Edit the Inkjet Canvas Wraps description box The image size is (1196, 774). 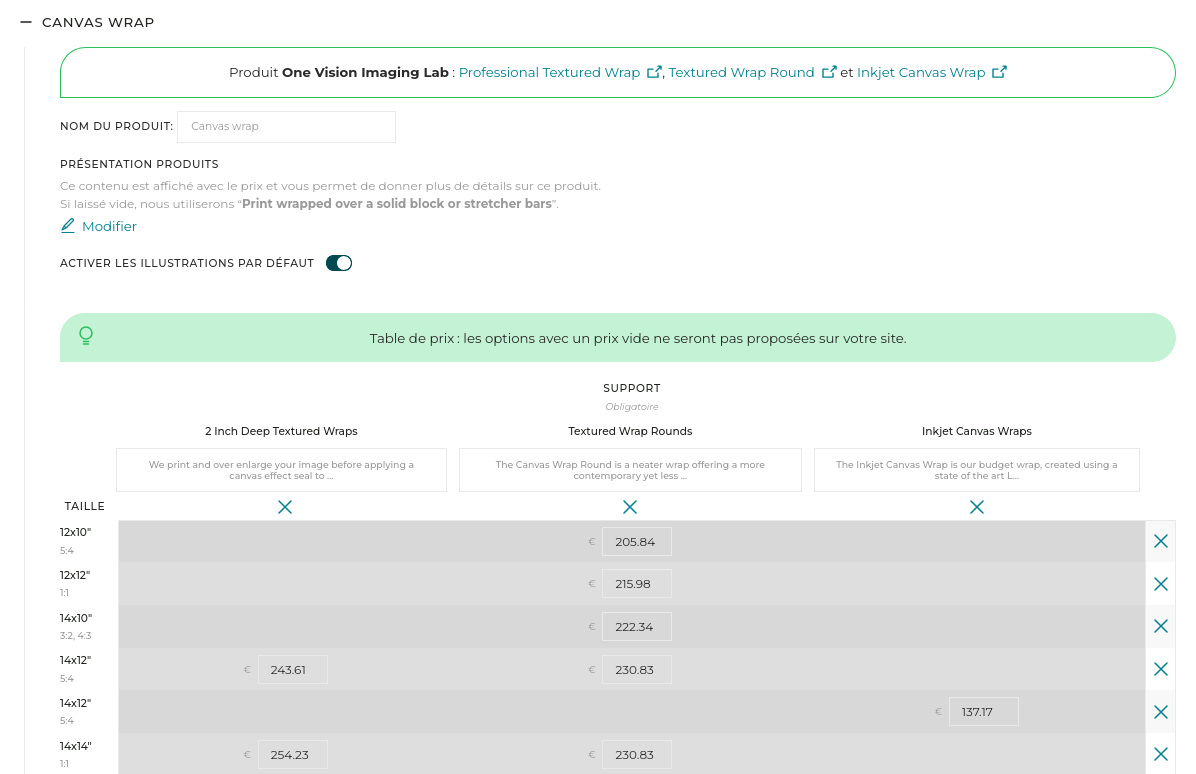pyautogui.click(x=976, y=470)
